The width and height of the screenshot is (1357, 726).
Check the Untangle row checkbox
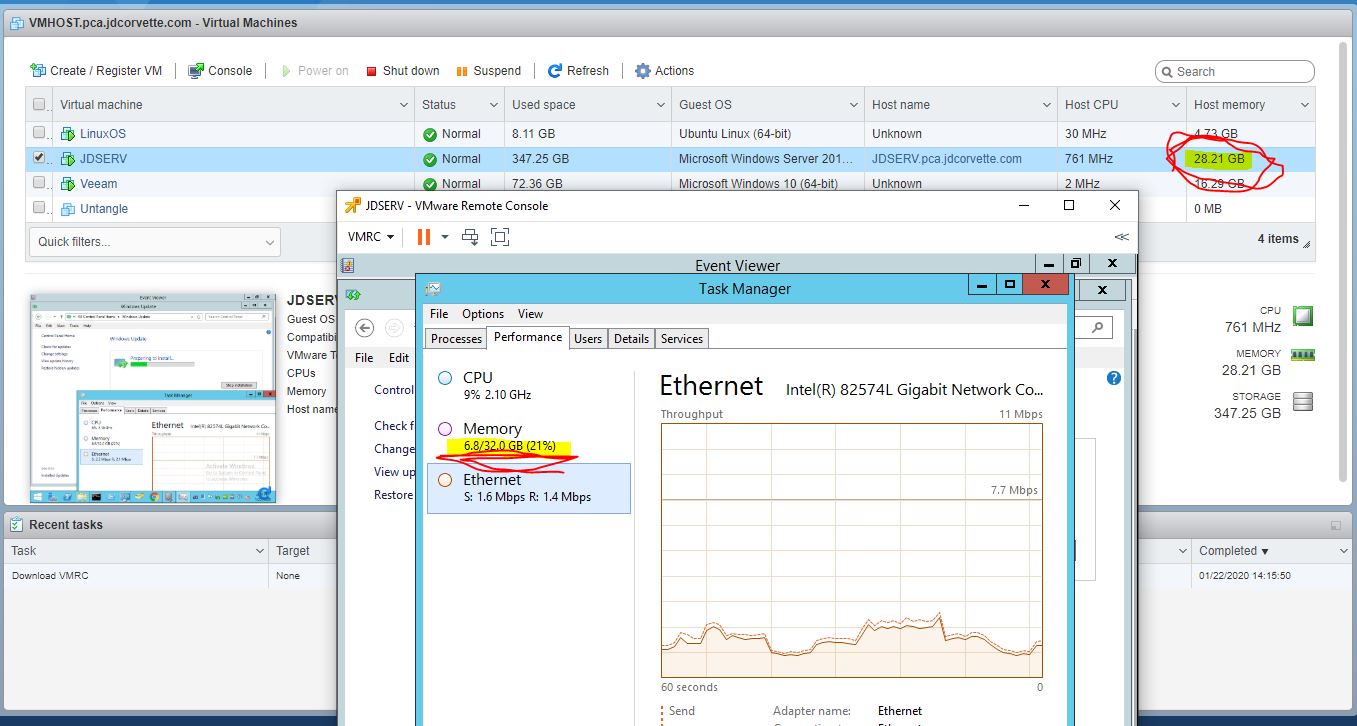tap(39, 207)
